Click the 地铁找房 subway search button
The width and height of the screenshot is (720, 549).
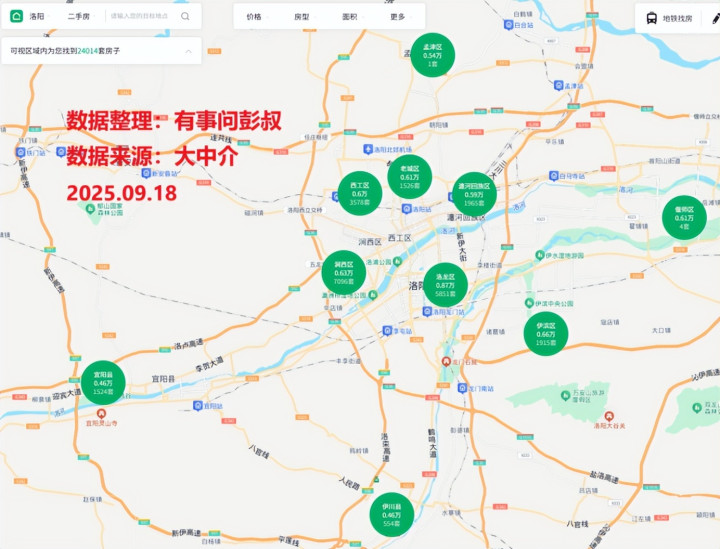point(669,18)
